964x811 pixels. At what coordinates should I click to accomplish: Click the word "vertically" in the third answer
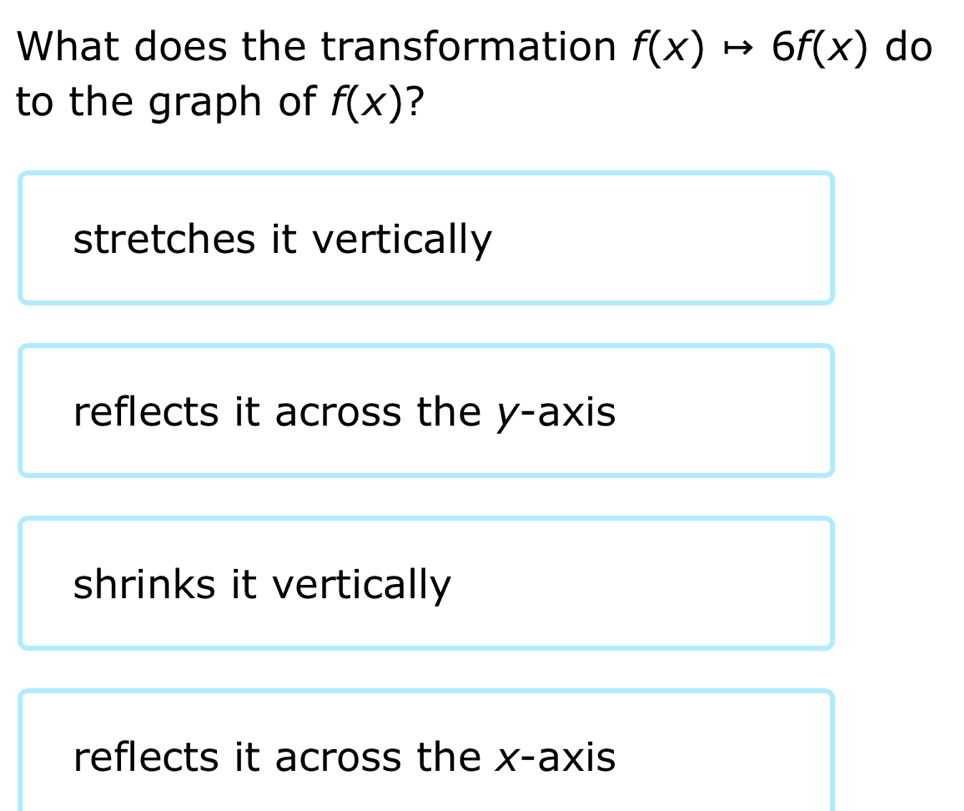362,584
